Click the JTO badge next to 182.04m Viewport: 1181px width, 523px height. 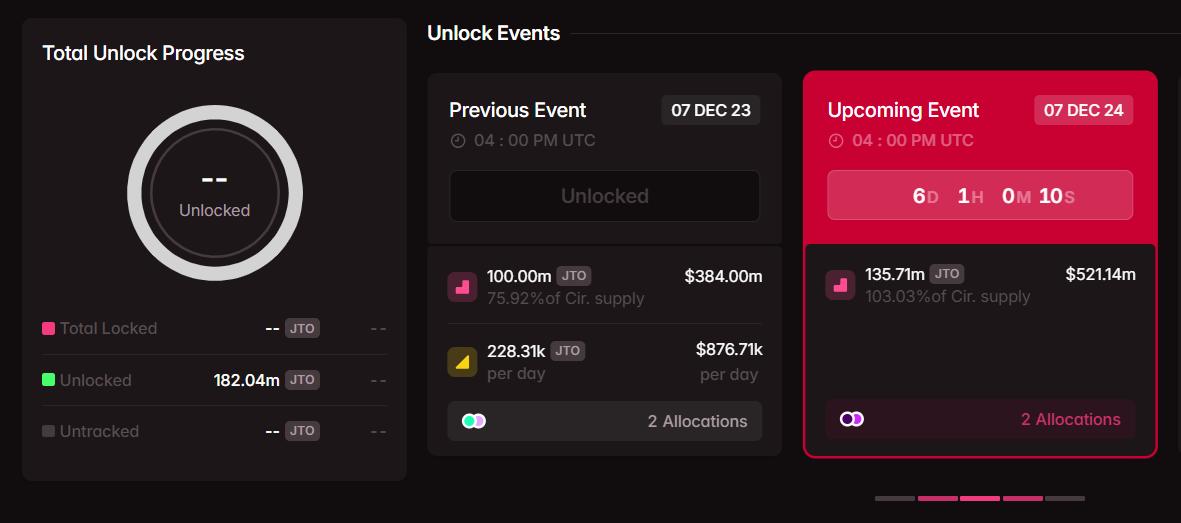pos(302,380)
